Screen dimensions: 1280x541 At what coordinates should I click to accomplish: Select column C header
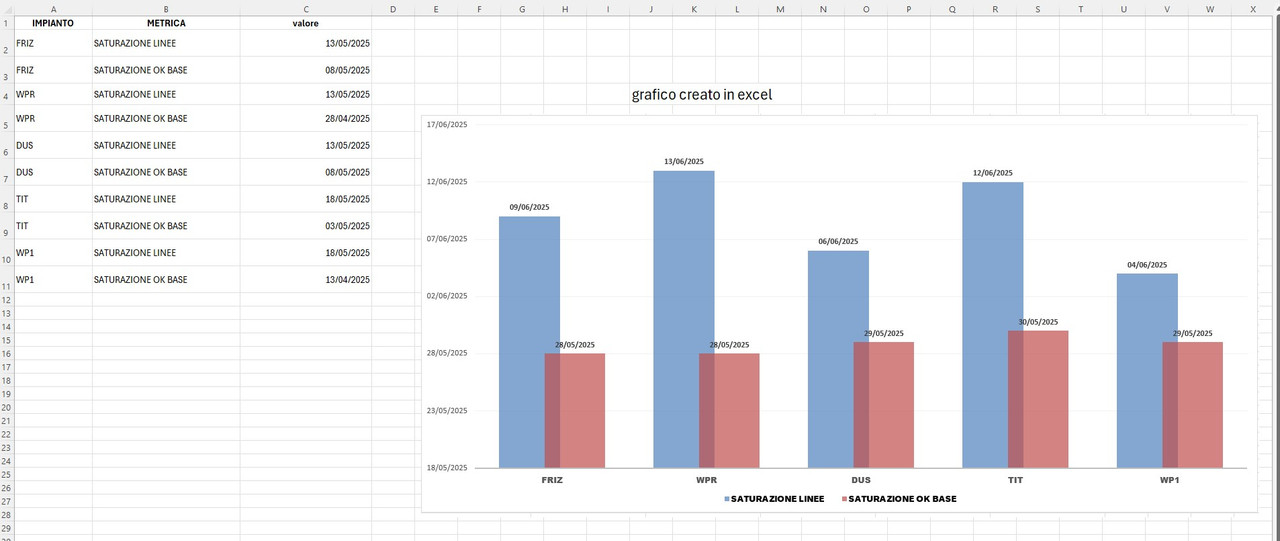[x=306, y=8]
